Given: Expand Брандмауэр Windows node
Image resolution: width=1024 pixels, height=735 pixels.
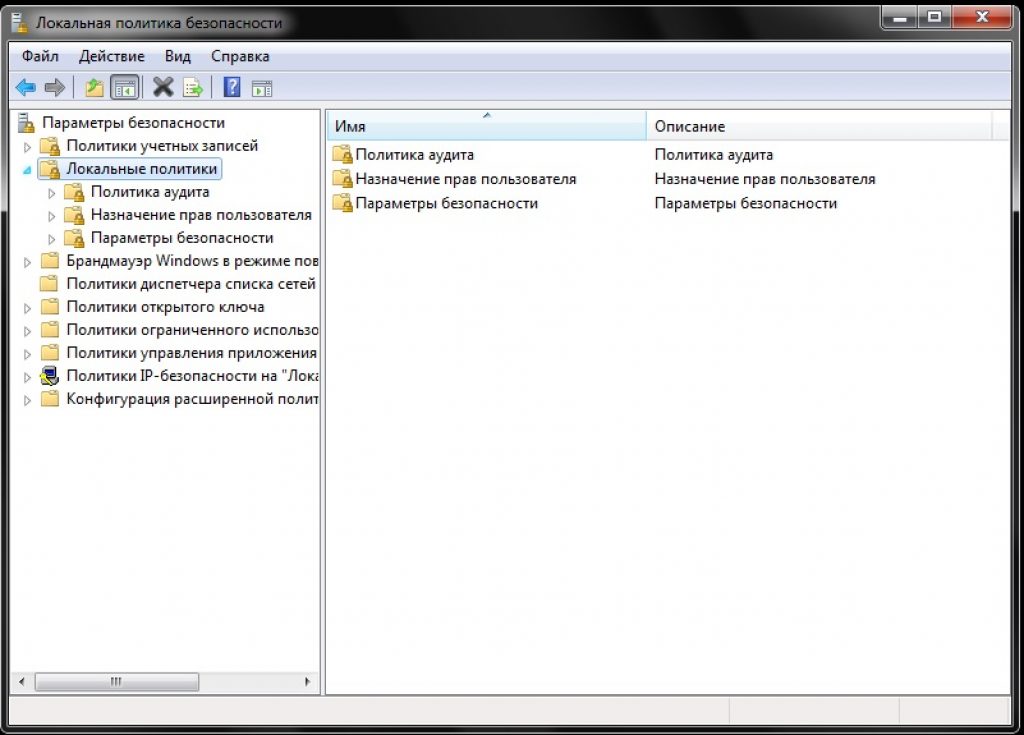Looking at the screenshot, I should (27, 262).
